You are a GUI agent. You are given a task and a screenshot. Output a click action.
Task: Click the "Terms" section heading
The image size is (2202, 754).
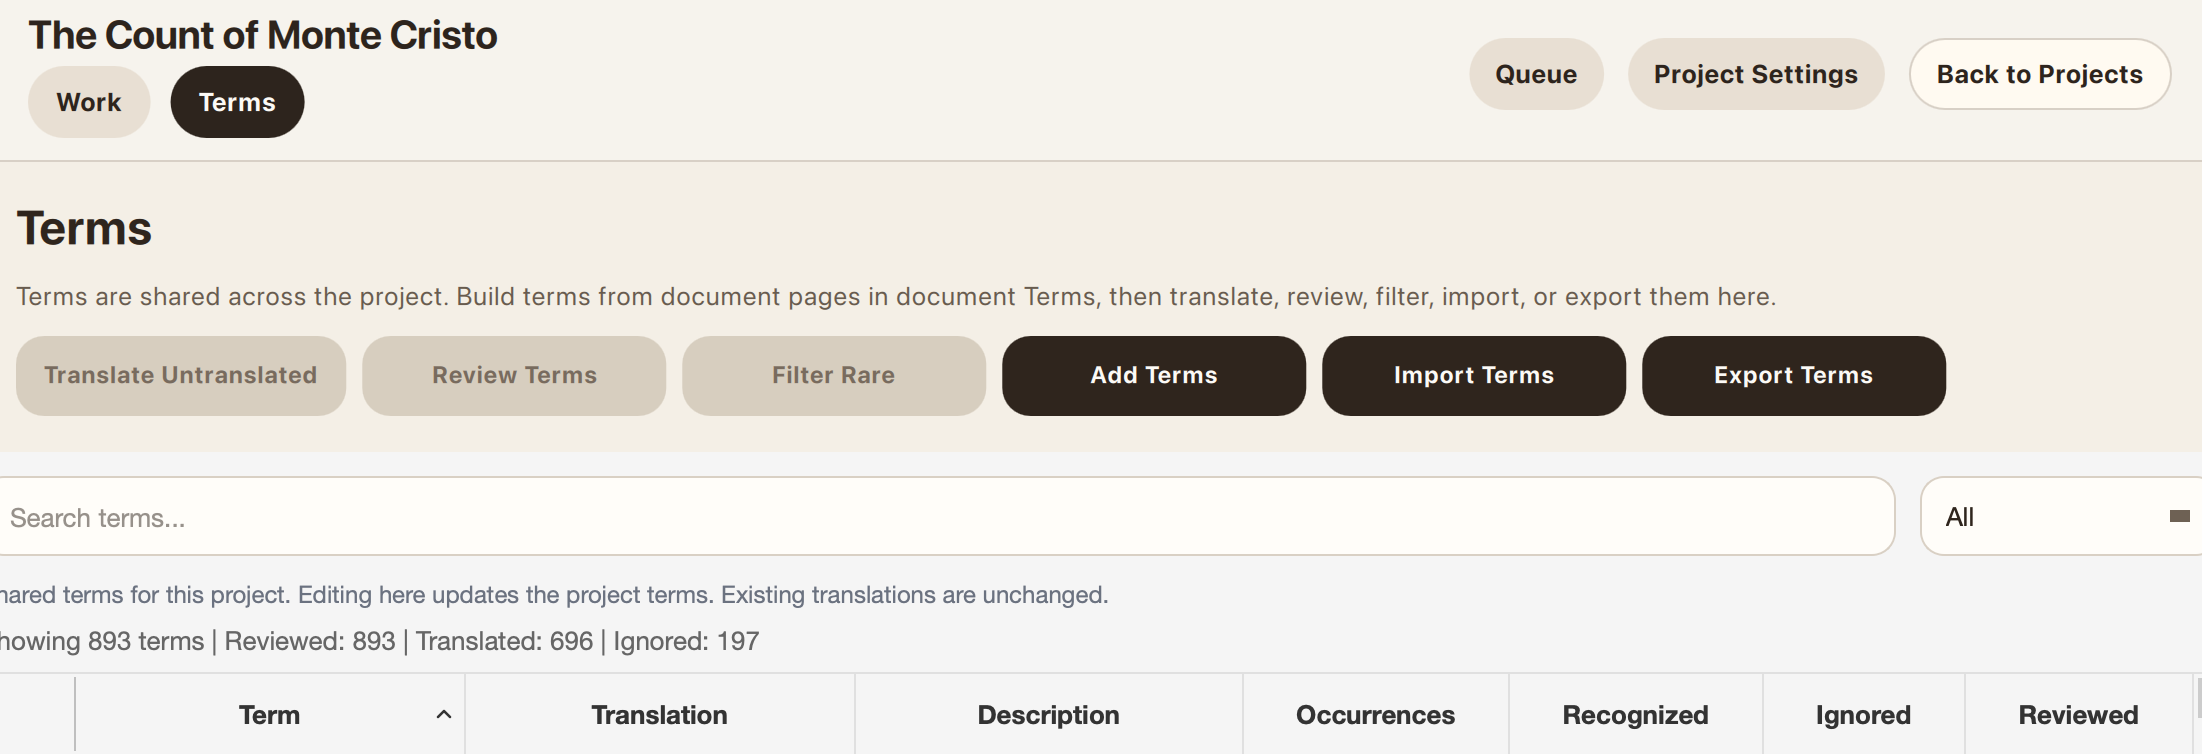click(84, 228)
